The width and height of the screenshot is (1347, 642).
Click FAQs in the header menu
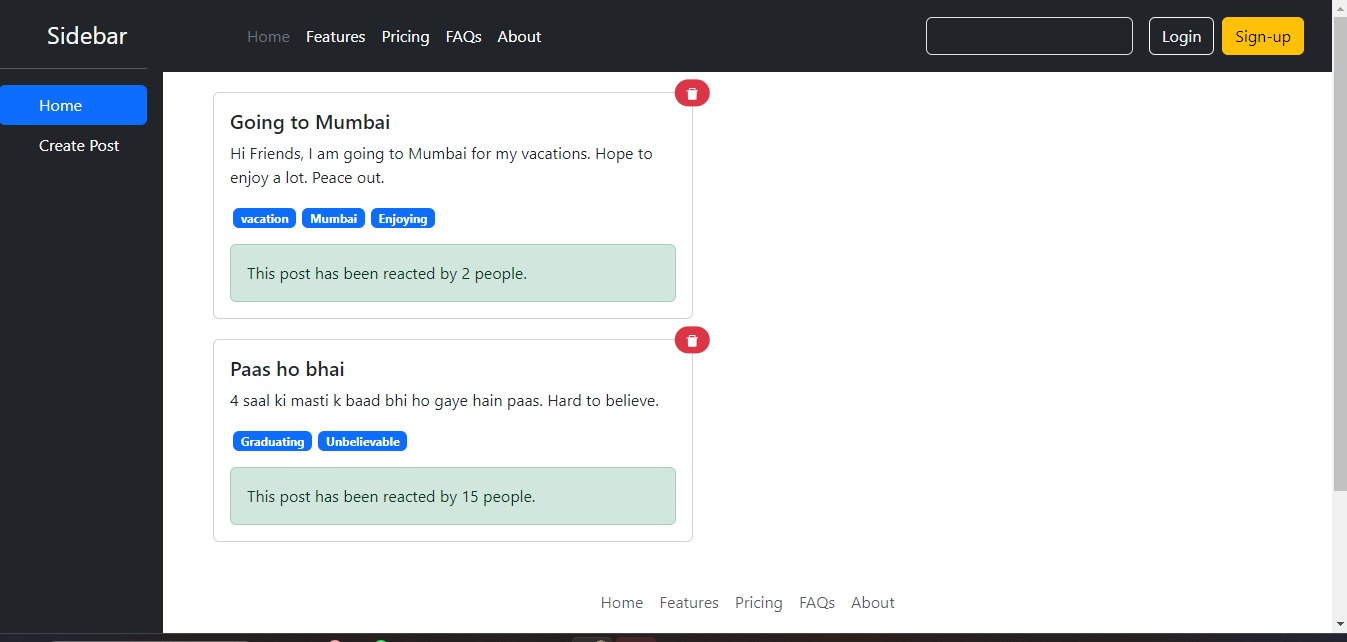(x=463, y=36)
